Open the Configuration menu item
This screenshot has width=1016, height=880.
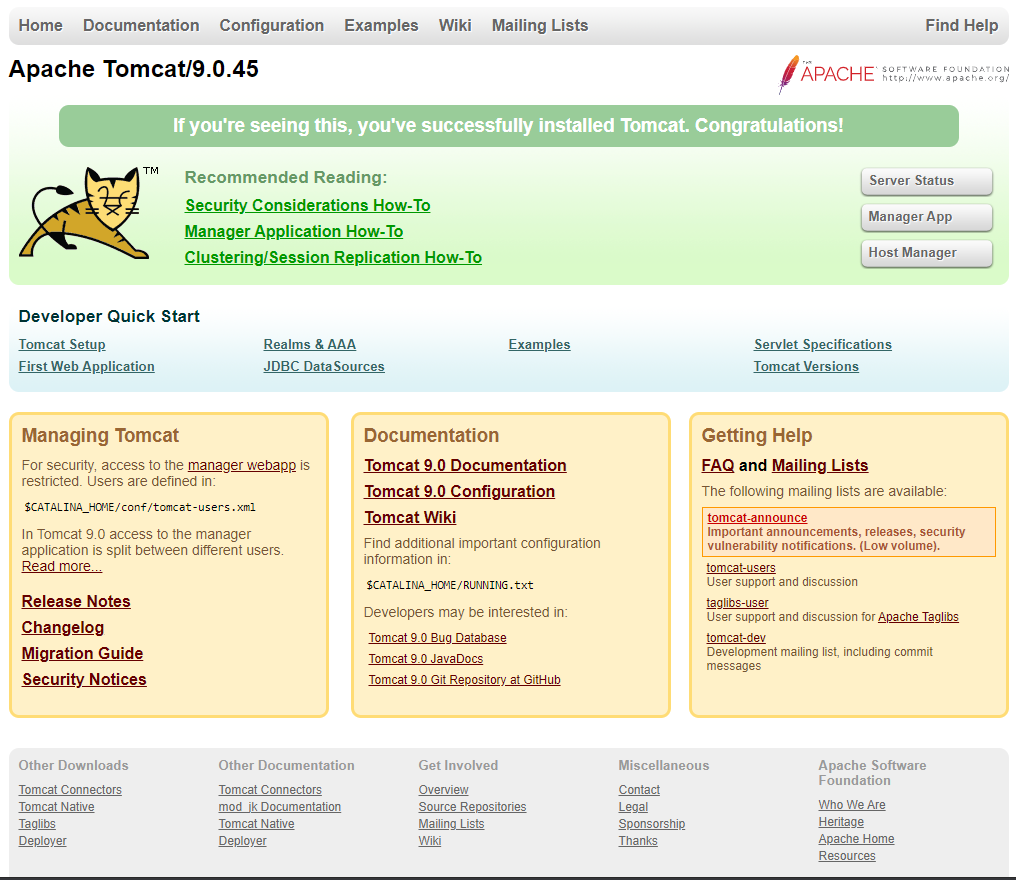[271, 25]
